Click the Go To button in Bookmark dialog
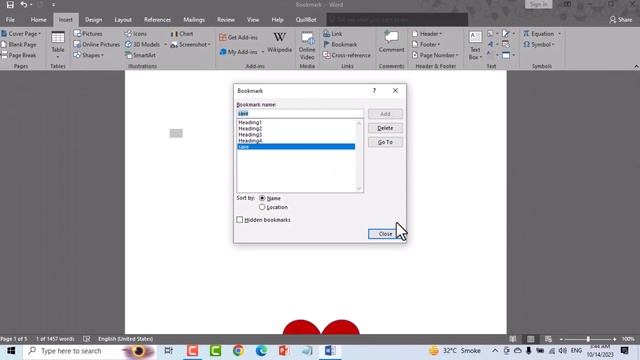The width and height of the screenshot is (640, 360). coord(385,142)
